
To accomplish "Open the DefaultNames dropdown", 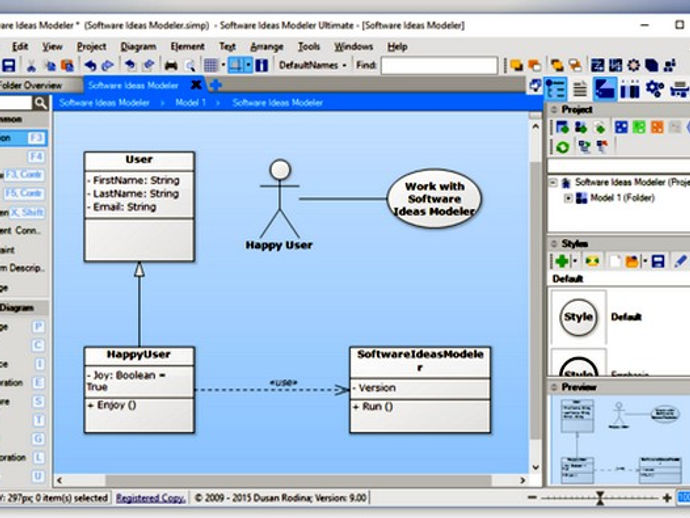I will point(313,65).
